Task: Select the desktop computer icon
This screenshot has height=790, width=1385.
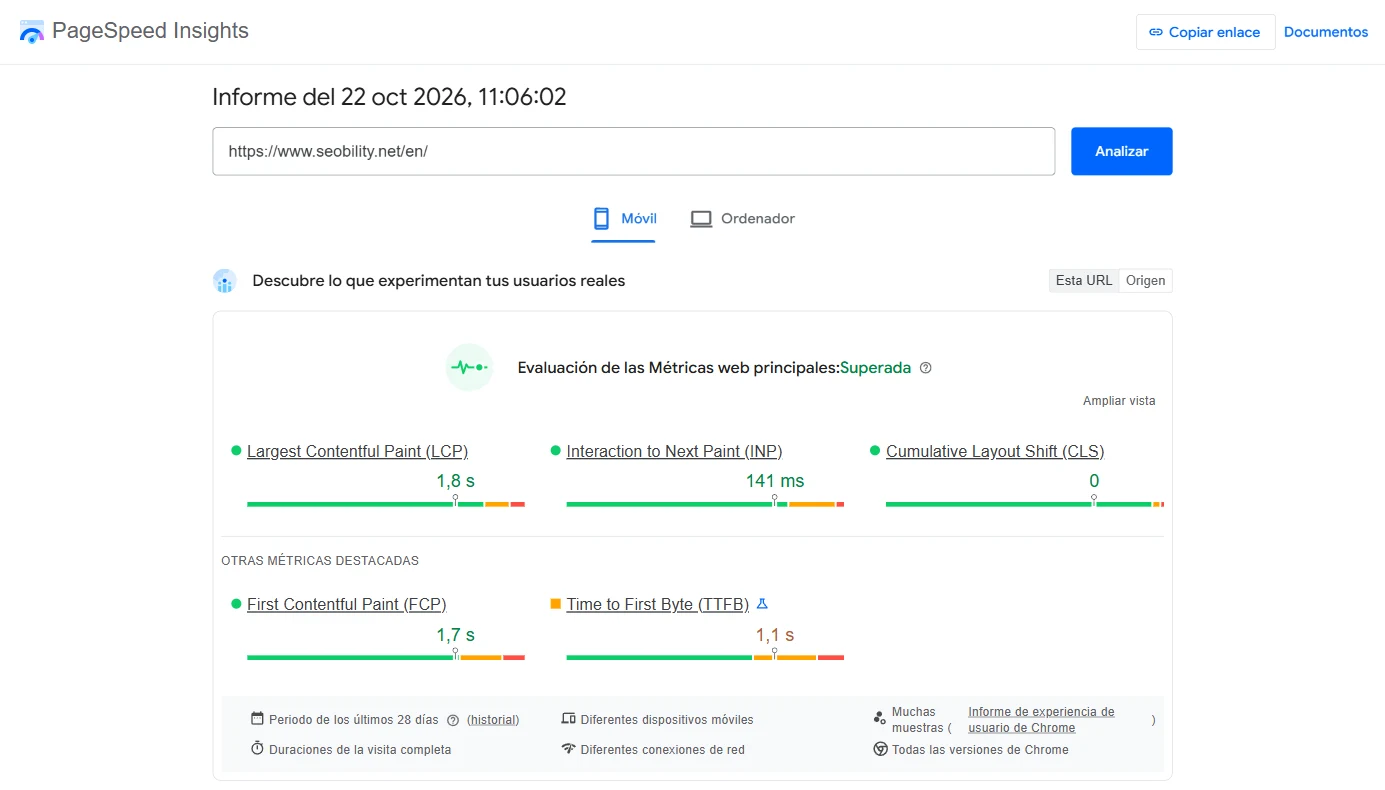Action: (x=701, y=219)
